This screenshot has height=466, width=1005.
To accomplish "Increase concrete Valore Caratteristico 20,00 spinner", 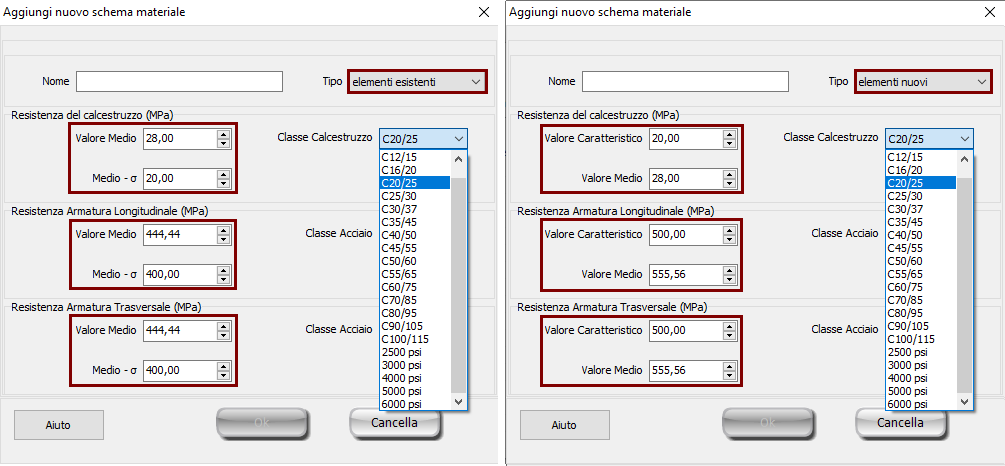I will [729, 134].
